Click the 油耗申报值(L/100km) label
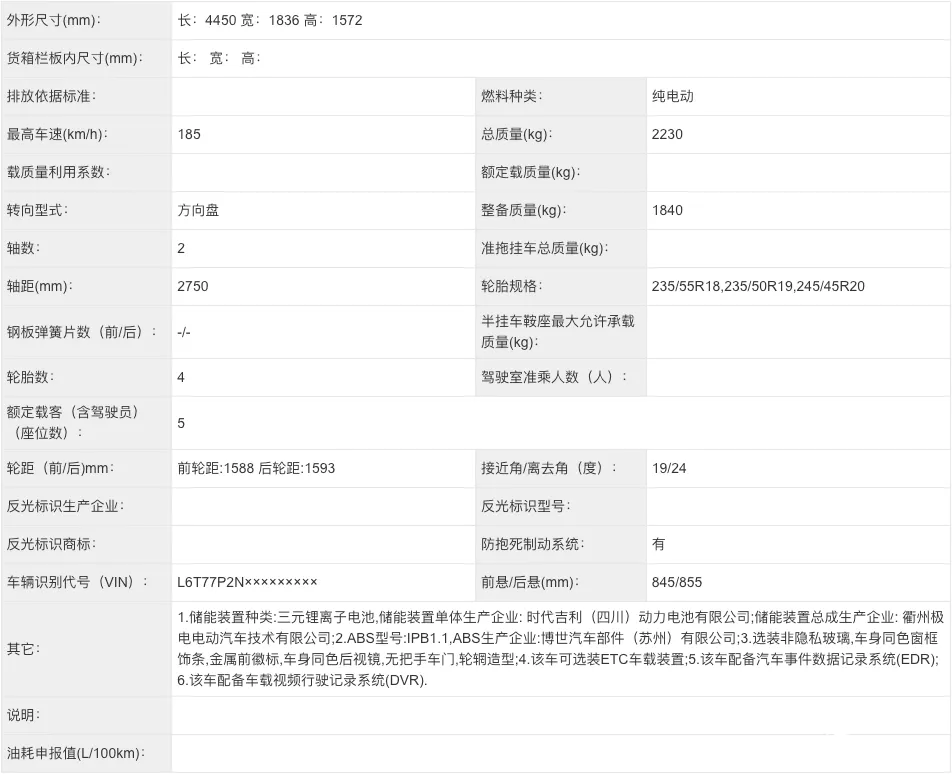Image resolution: width=952 pixels, height=774 pixels. click(x=76, y=754)
